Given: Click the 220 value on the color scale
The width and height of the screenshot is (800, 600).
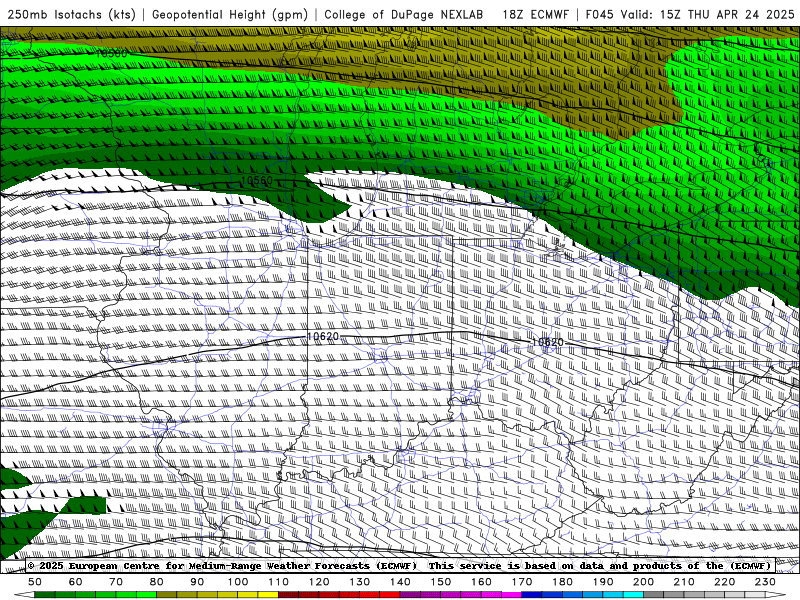Looking at the screenshot, I should click(x=724, y=582).
